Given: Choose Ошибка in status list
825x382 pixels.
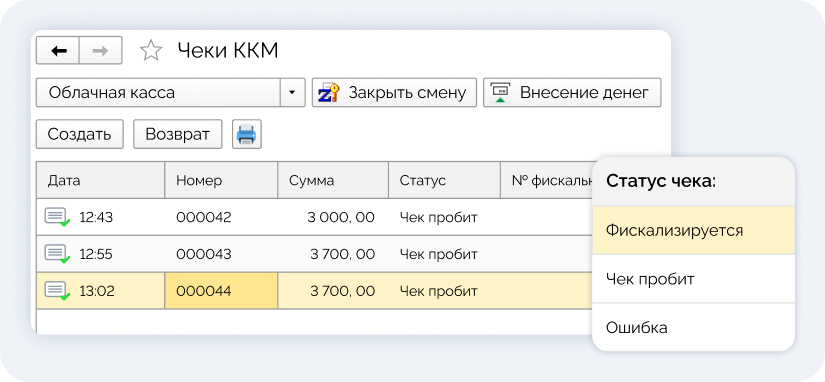Looking at the screenshot, I should tap(693, 327).
